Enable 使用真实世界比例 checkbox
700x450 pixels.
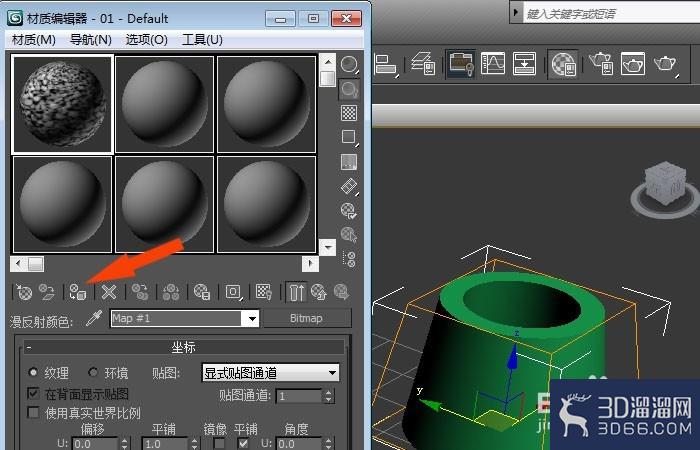[x=33, y=412]
